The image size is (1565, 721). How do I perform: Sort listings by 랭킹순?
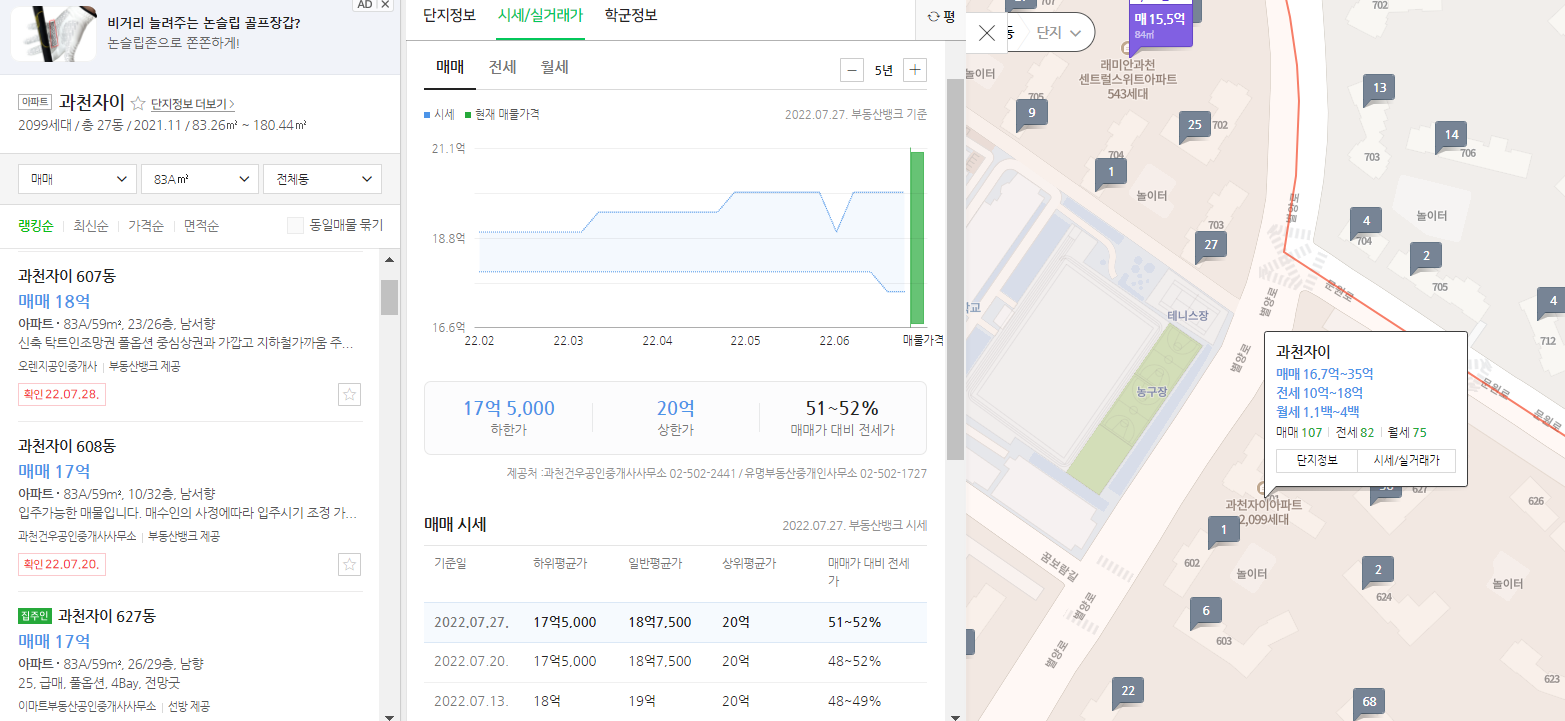click(x=35, y=226)
